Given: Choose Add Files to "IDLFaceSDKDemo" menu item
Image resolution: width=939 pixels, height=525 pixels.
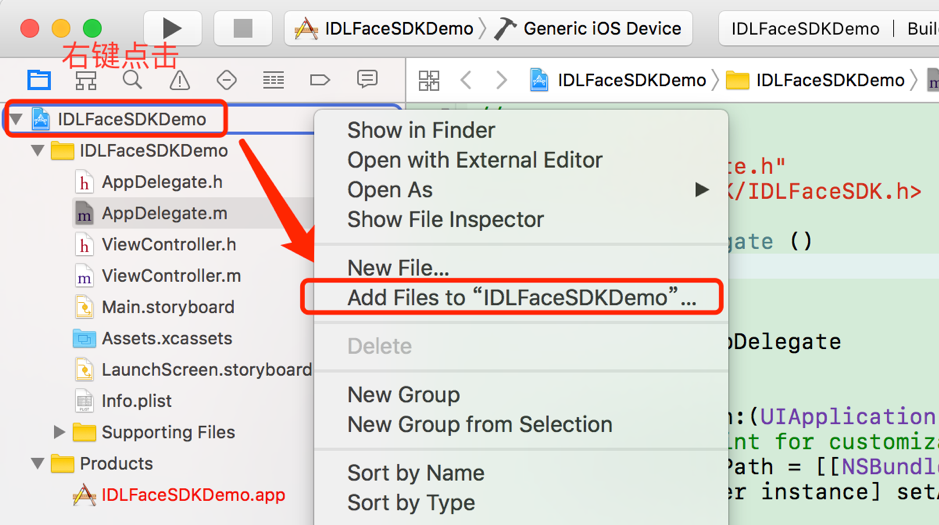Looking at the screenshot, I should click(521, 298).
